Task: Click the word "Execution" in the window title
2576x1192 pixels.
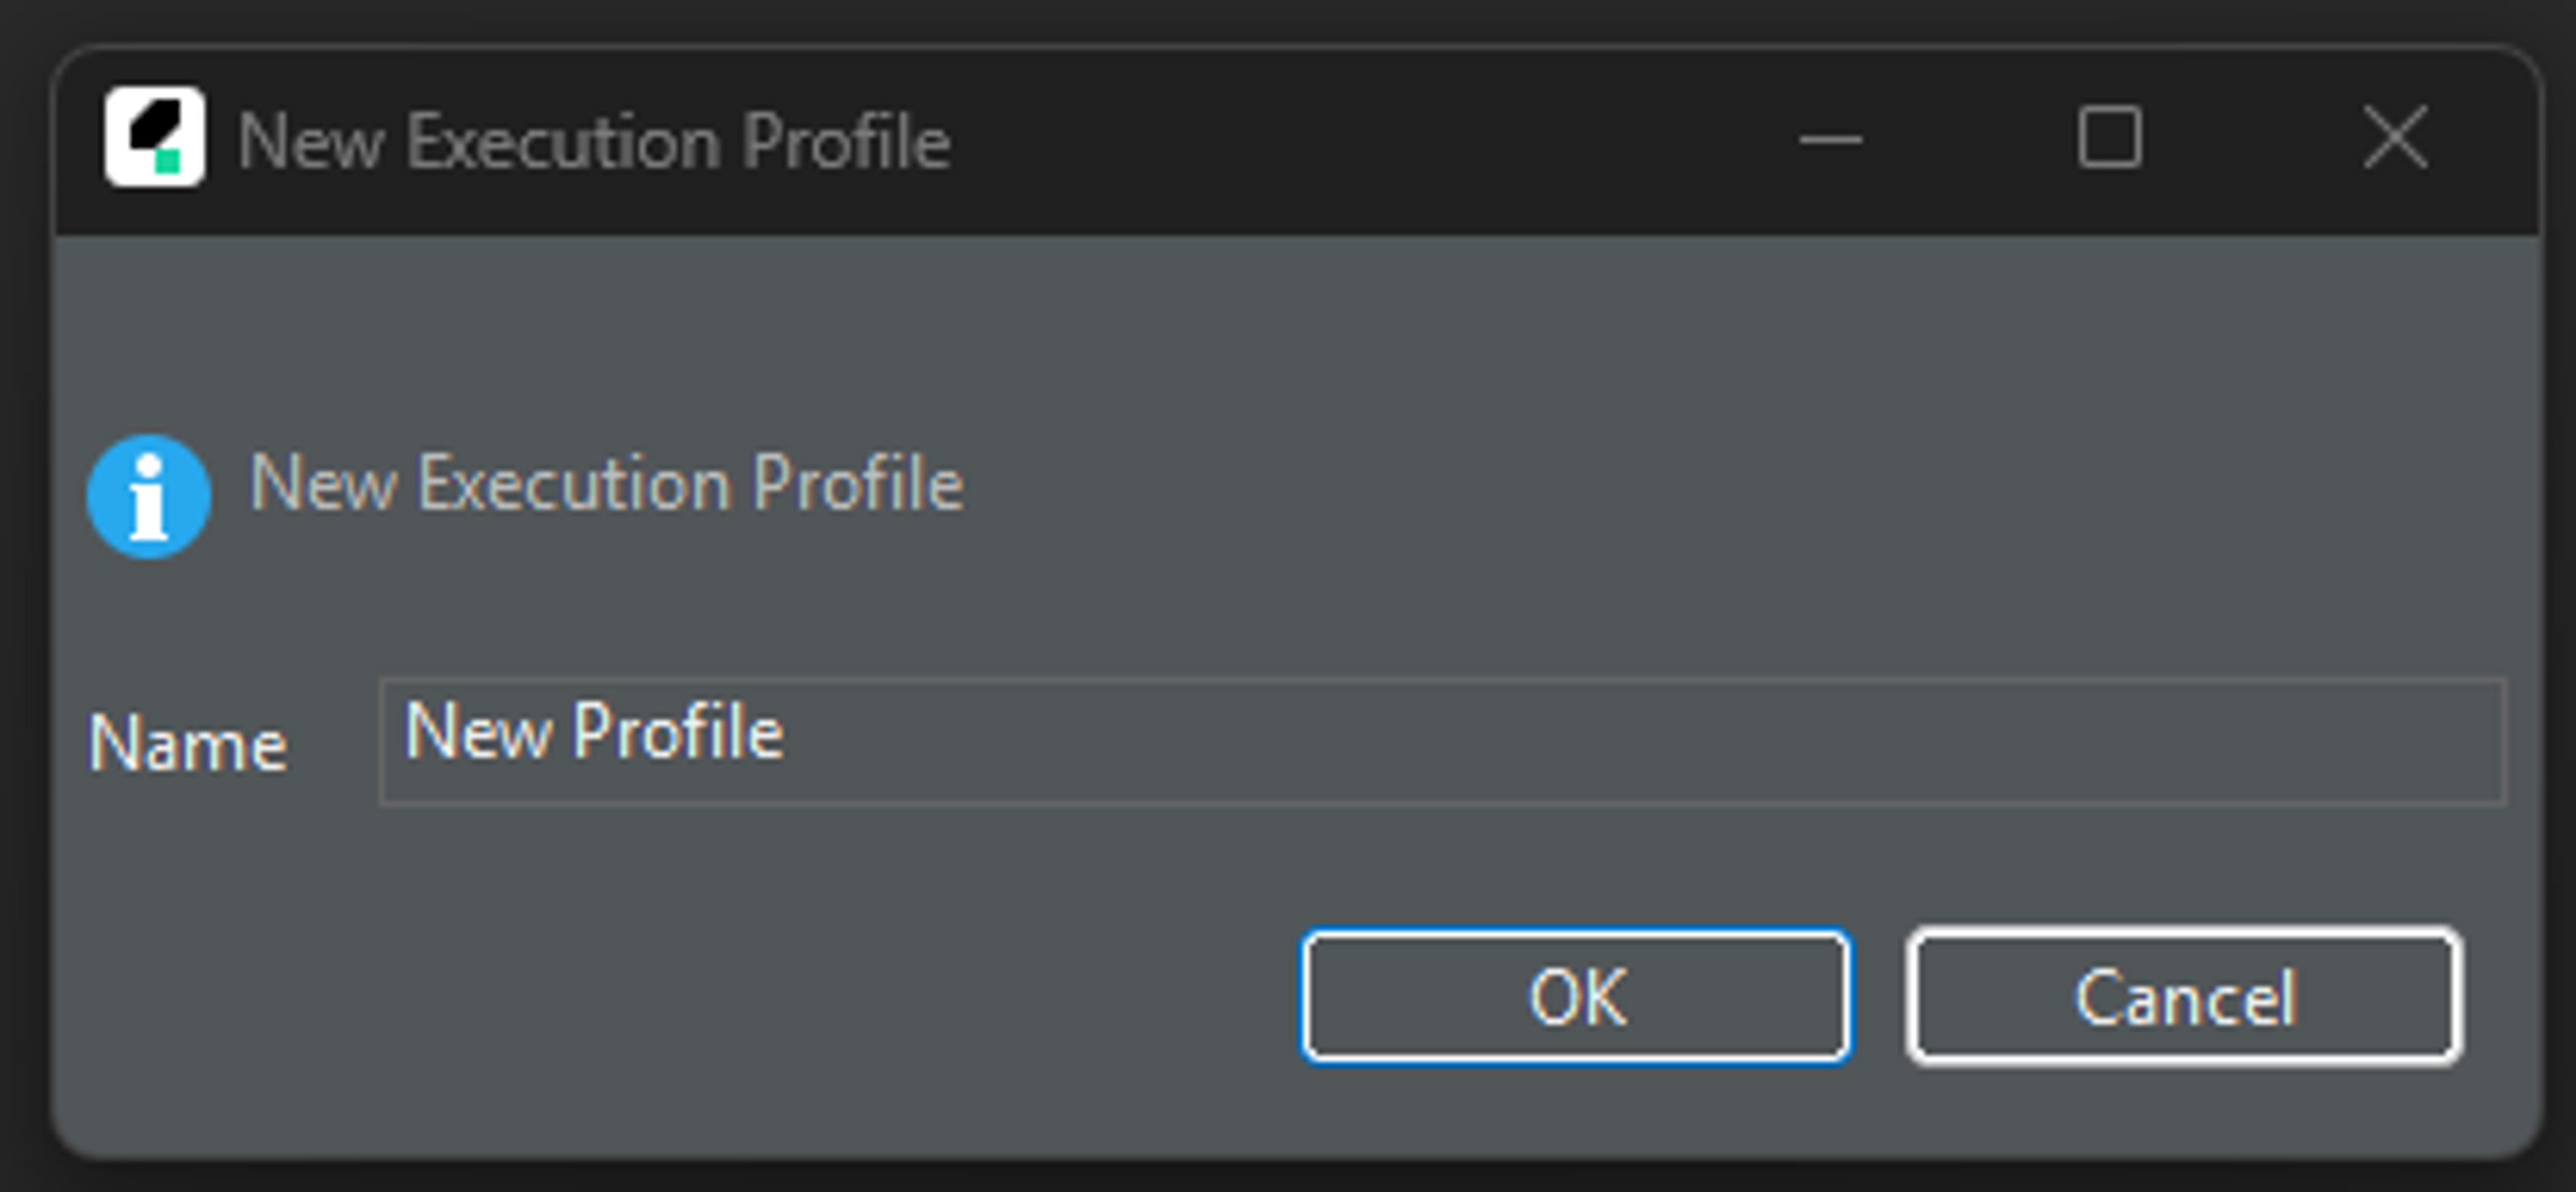Action: (x=563, y=141)
